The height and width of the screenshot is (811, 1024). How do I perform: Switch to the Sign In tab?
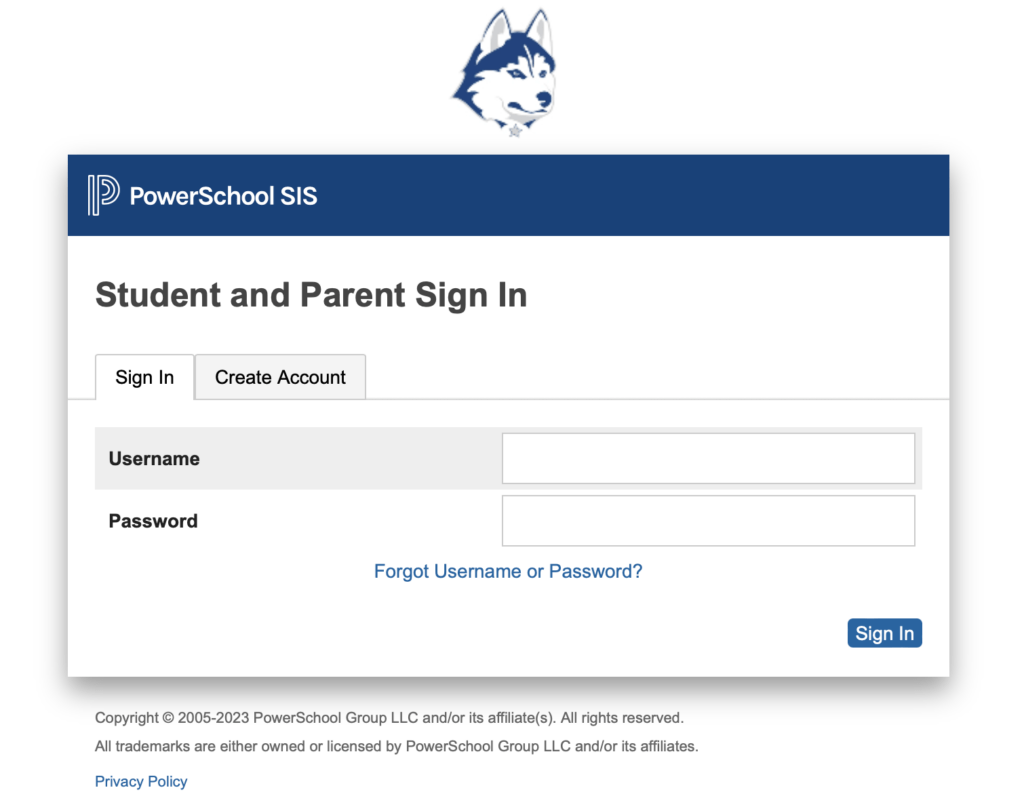coord(144,377)
